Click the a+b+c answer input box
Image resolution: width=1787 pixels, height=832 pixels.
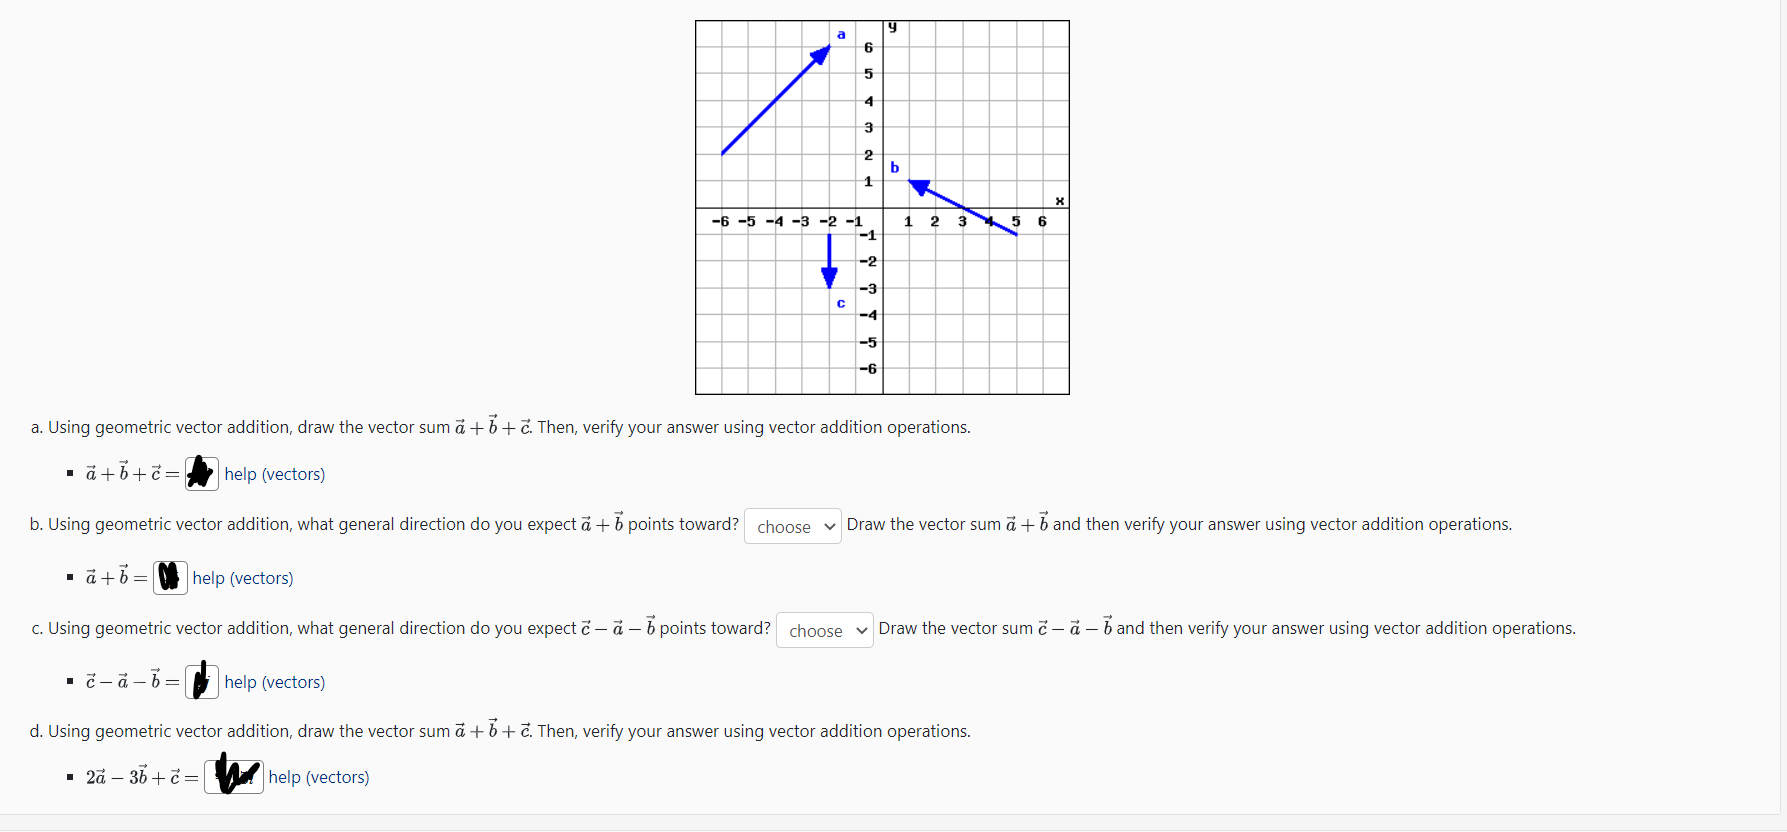201,474
